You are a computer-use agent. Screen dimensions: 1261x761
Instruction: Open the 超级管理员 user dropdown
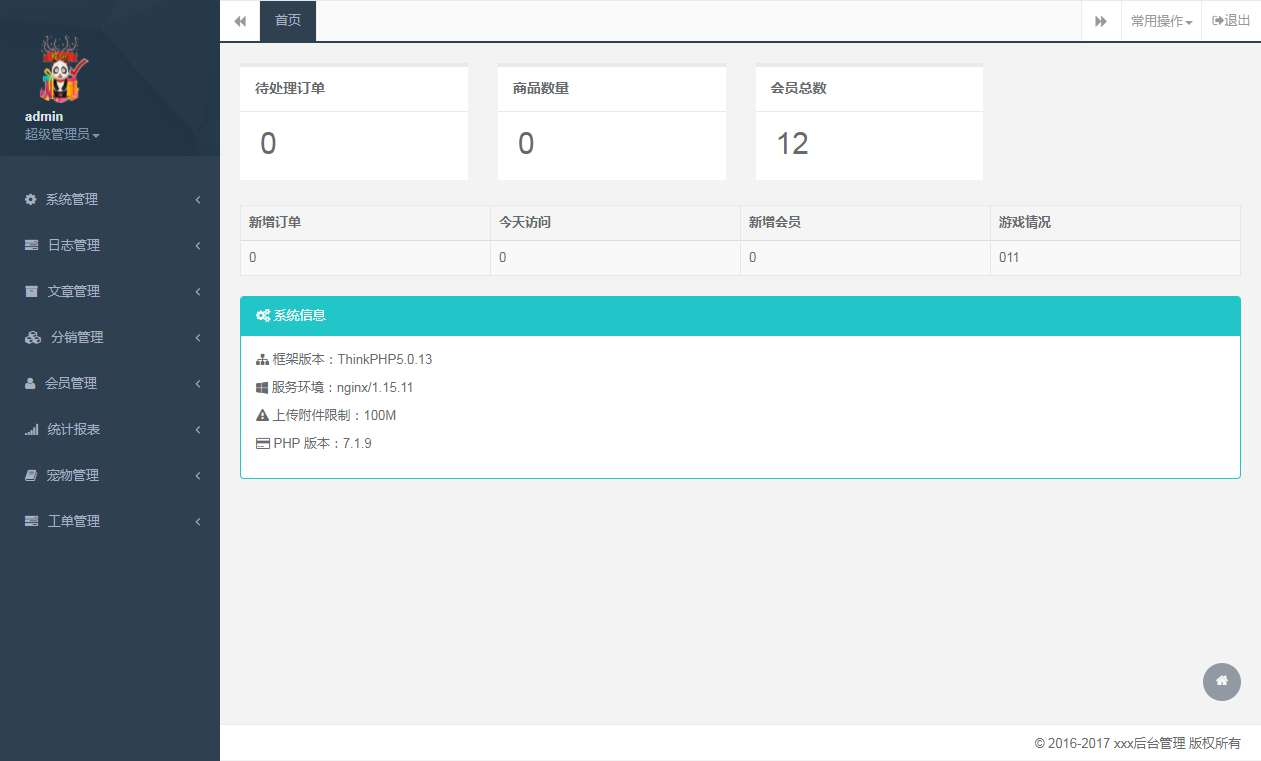(62, 134)
